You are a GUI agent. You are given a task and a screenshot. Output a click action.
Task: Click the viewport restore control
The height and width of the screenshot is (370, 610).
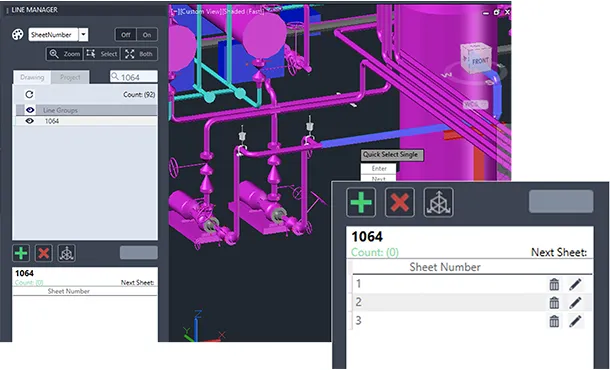tap(496, 12)
